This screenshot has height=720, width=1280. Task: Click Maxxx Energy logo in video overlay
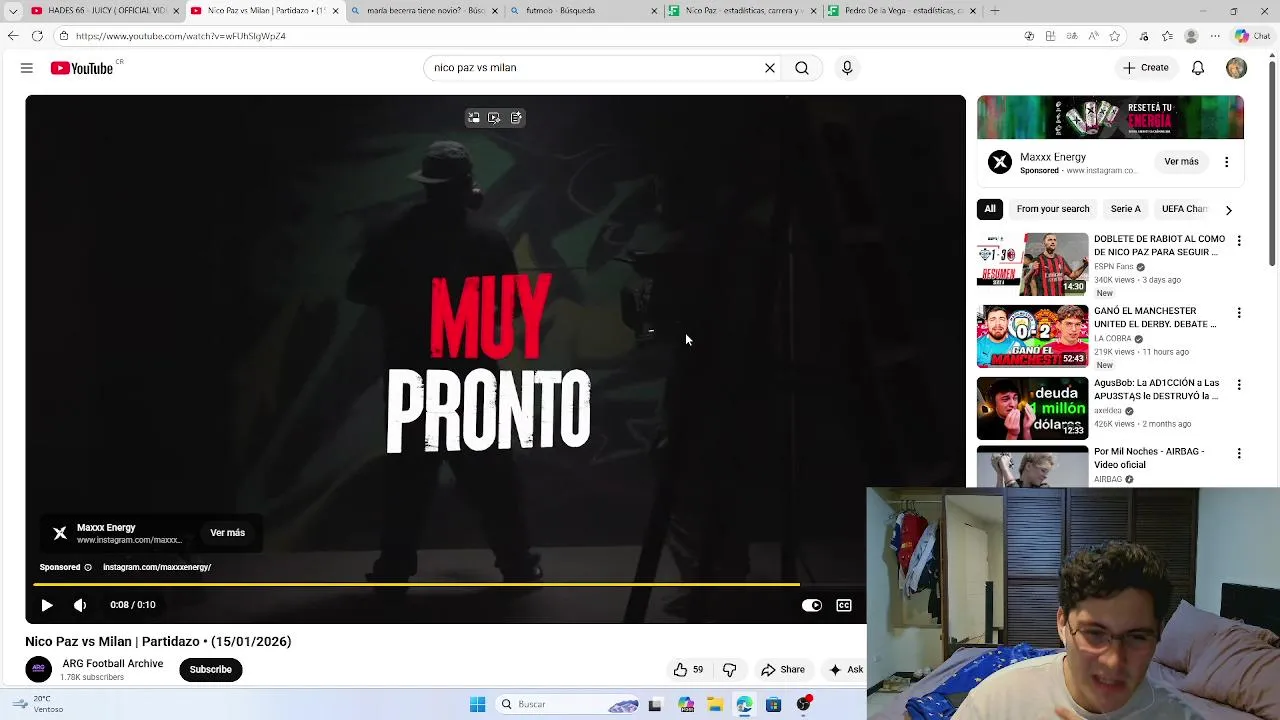click(x=60, y=533)
